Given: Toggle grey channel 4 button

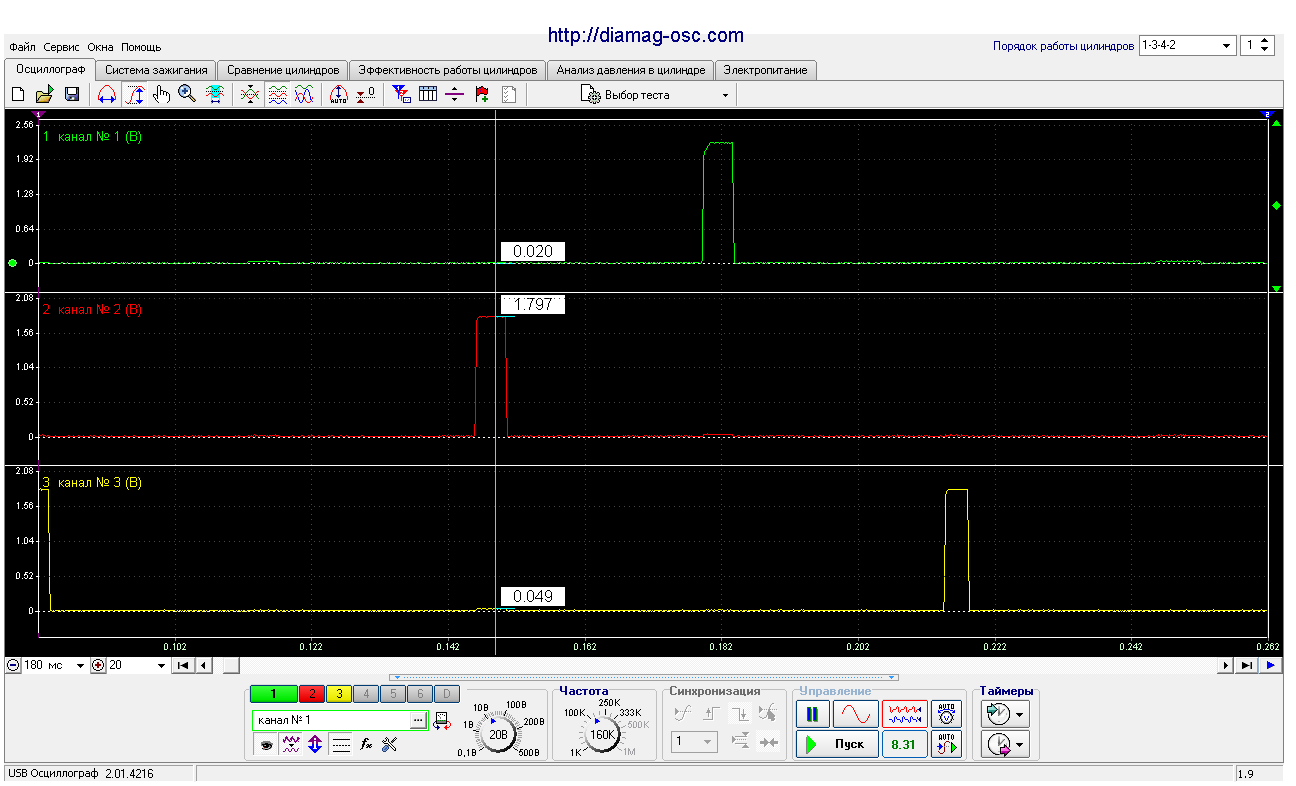Looking at the screenshot, I should click(x=366, y=694).
